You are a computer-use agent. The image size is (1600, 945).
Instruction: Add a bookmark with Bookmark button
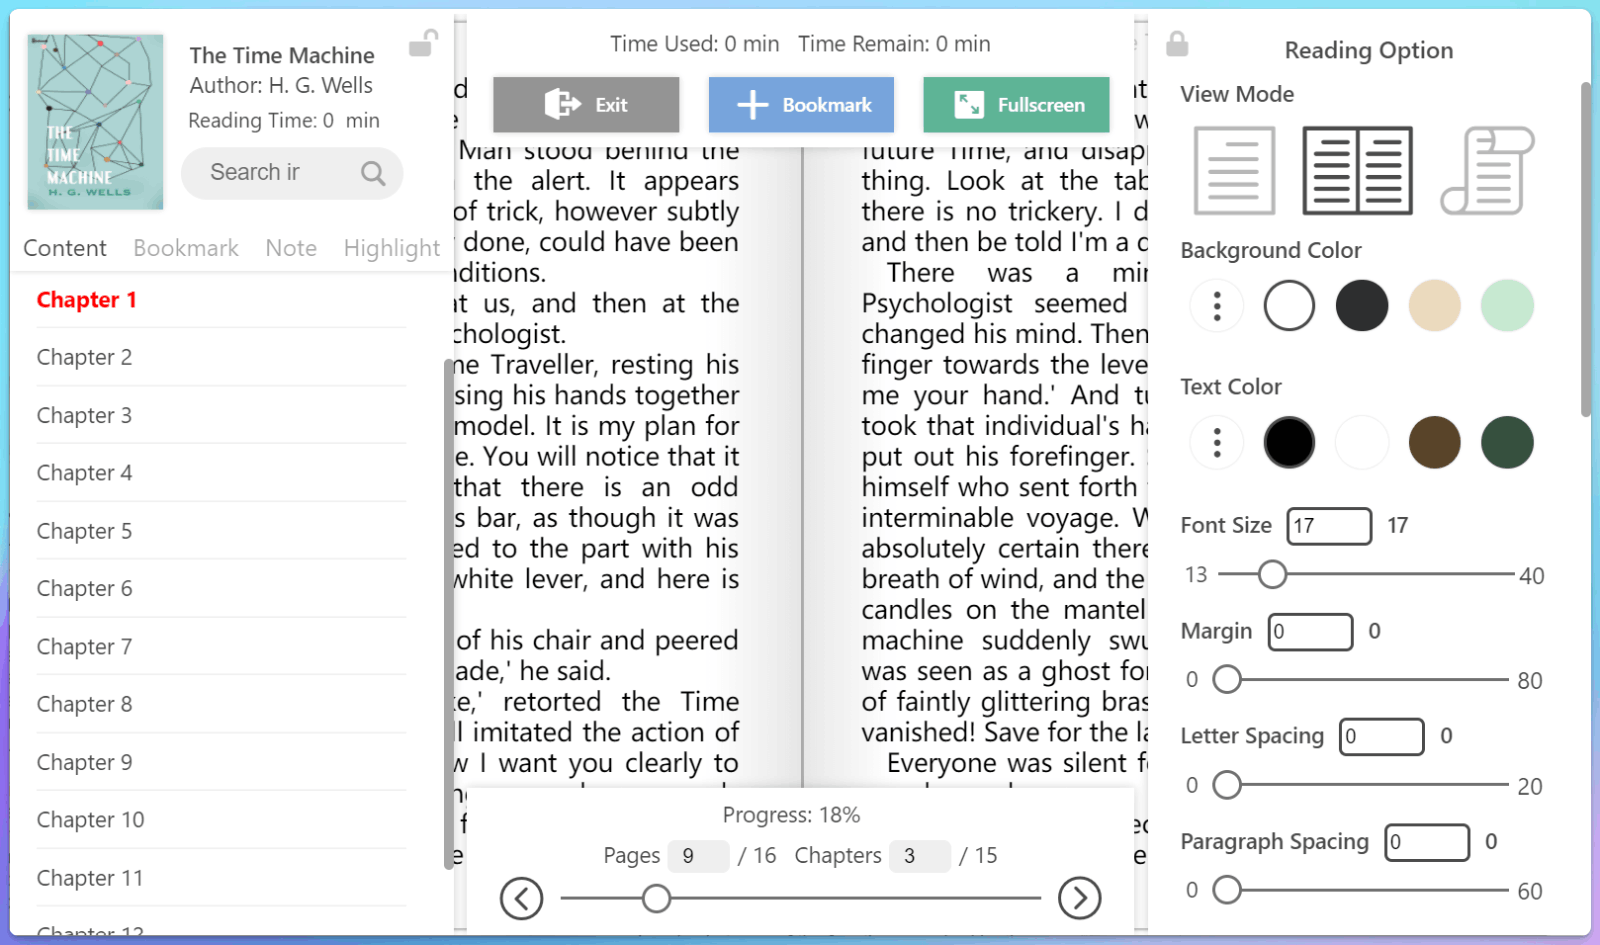tap(801, 105)
